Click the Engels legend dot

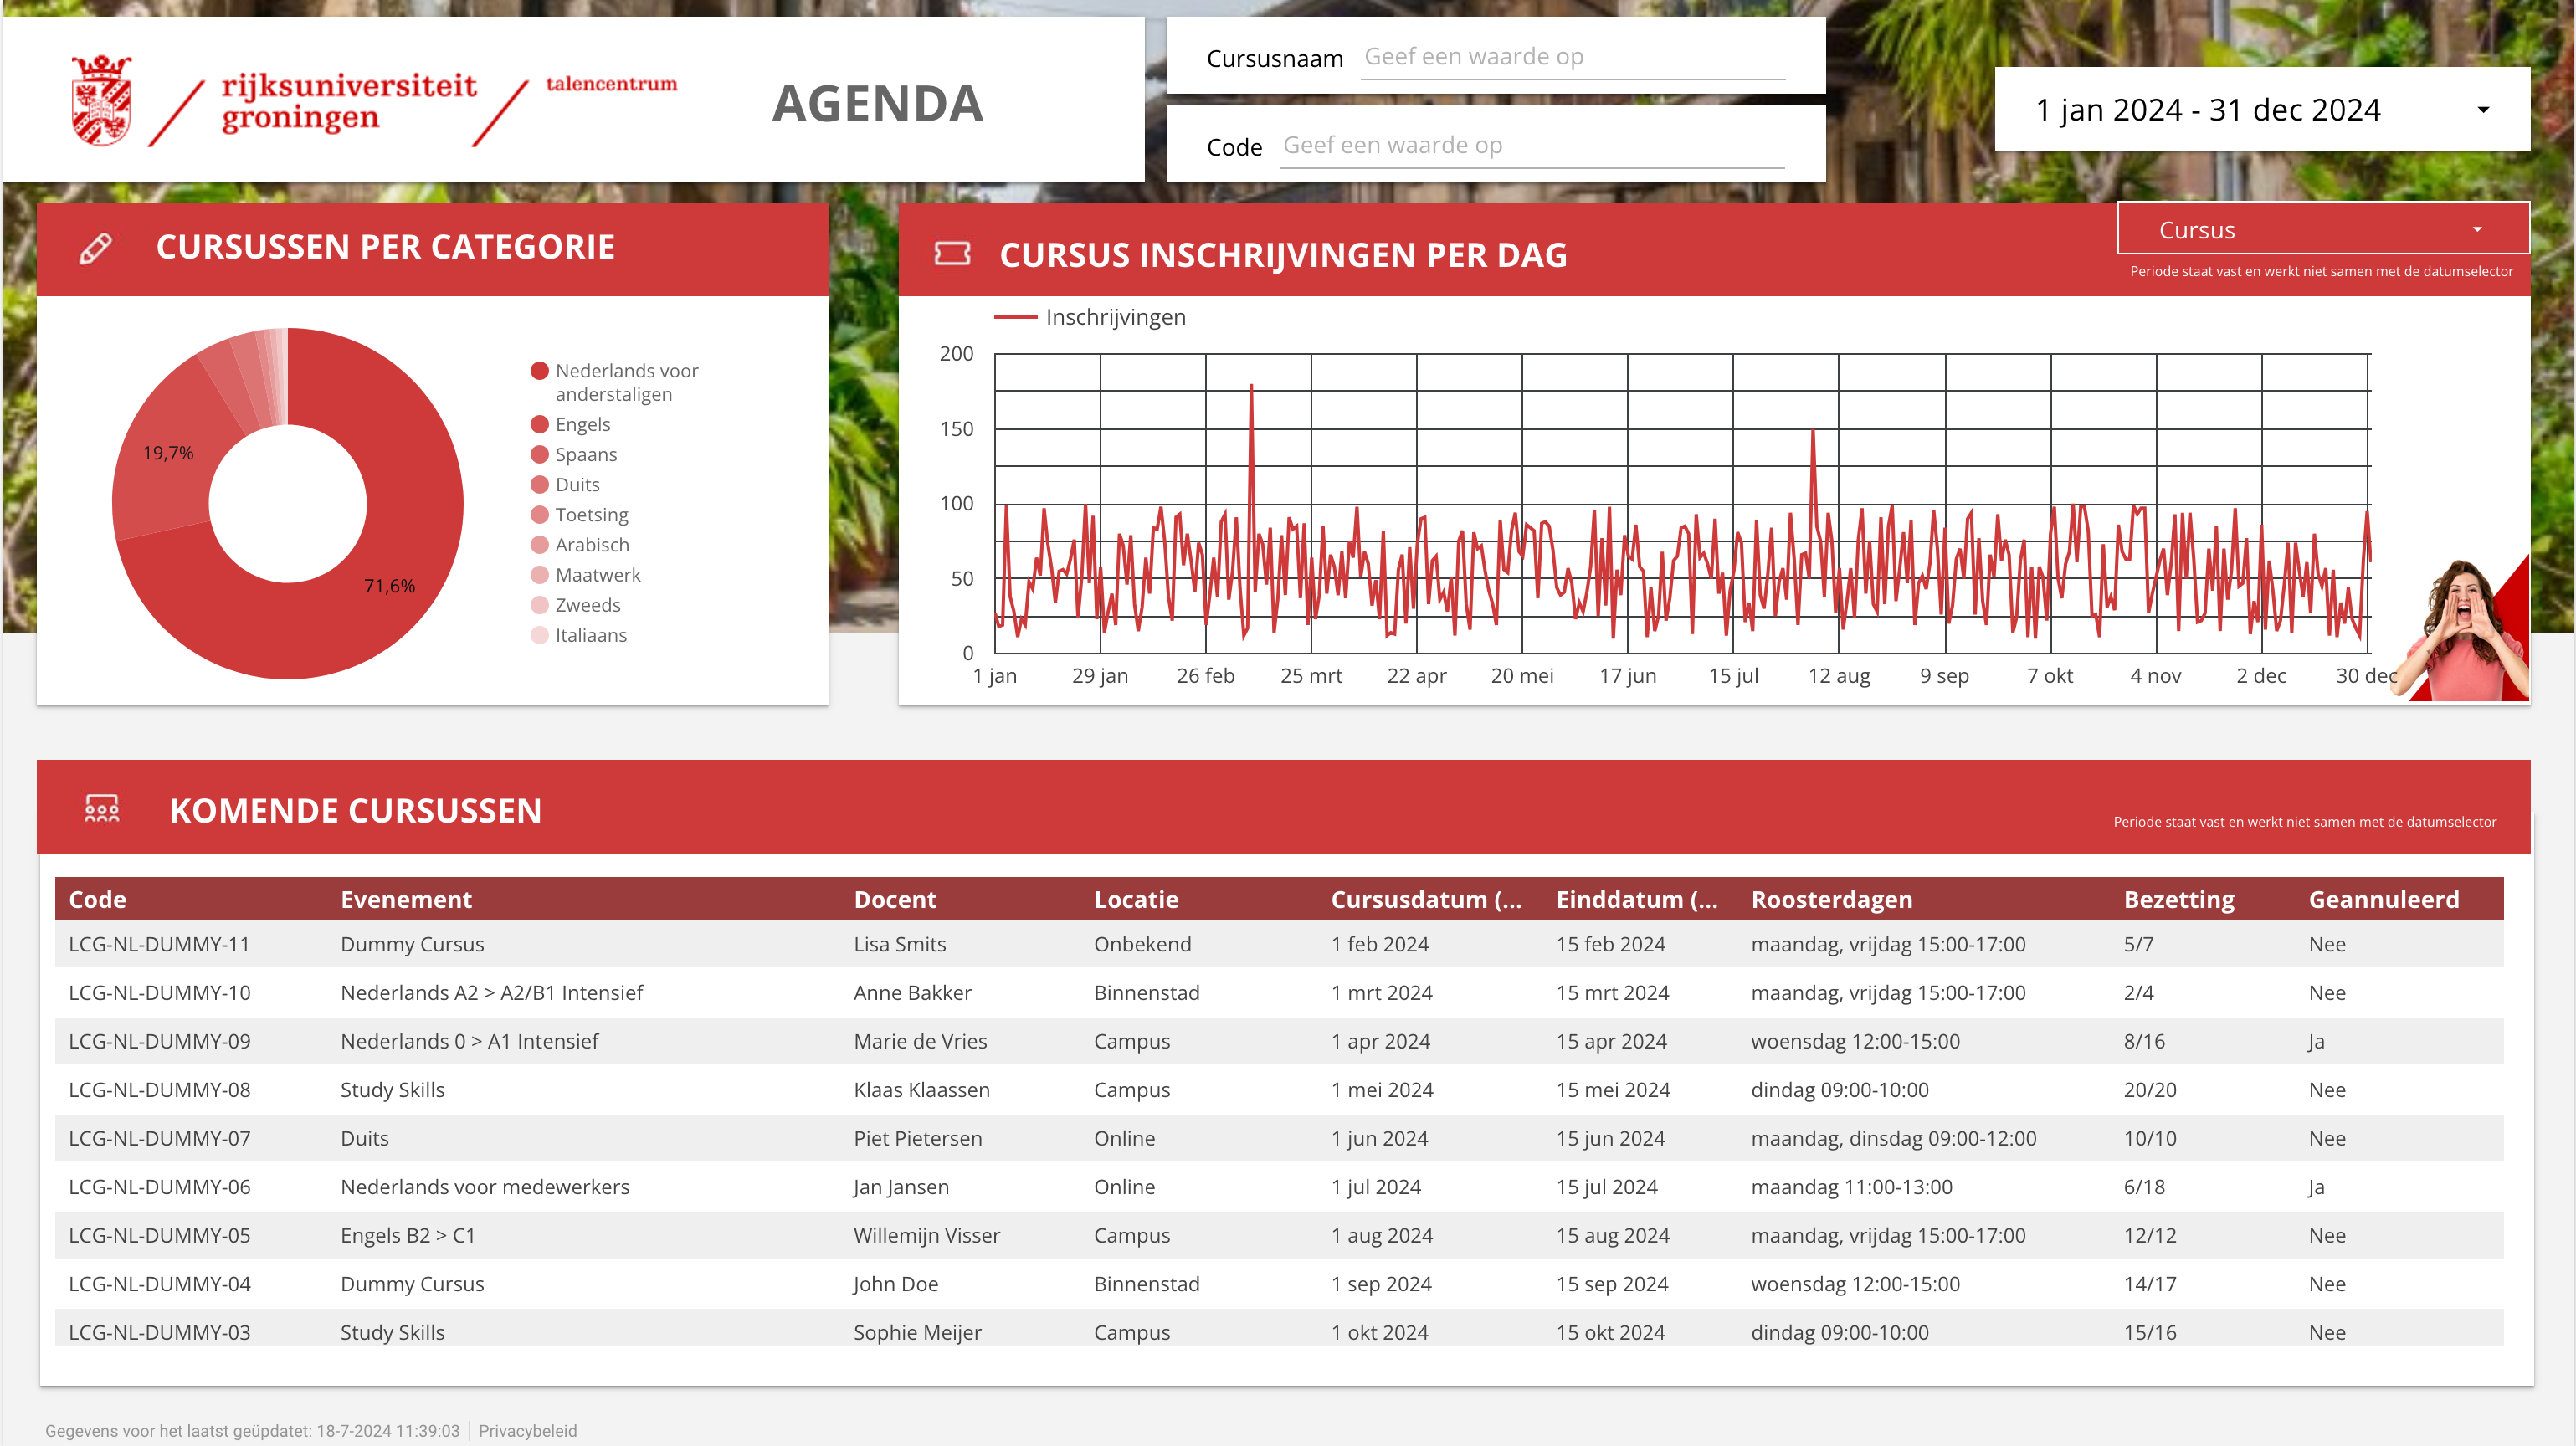point(539,424)
